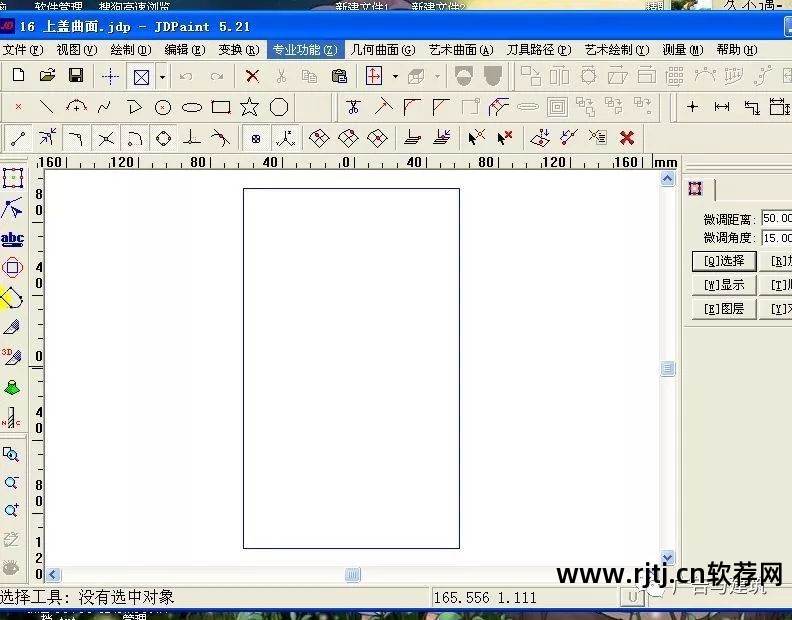Click the Save floppy disk icon

coord(76,76)
